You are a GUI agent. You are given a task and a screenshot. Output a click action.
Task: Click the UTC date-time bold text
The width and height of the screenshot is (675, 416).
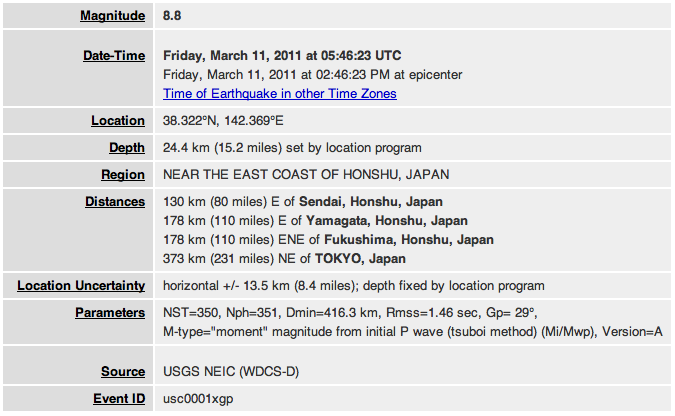(x=282, y=56)
